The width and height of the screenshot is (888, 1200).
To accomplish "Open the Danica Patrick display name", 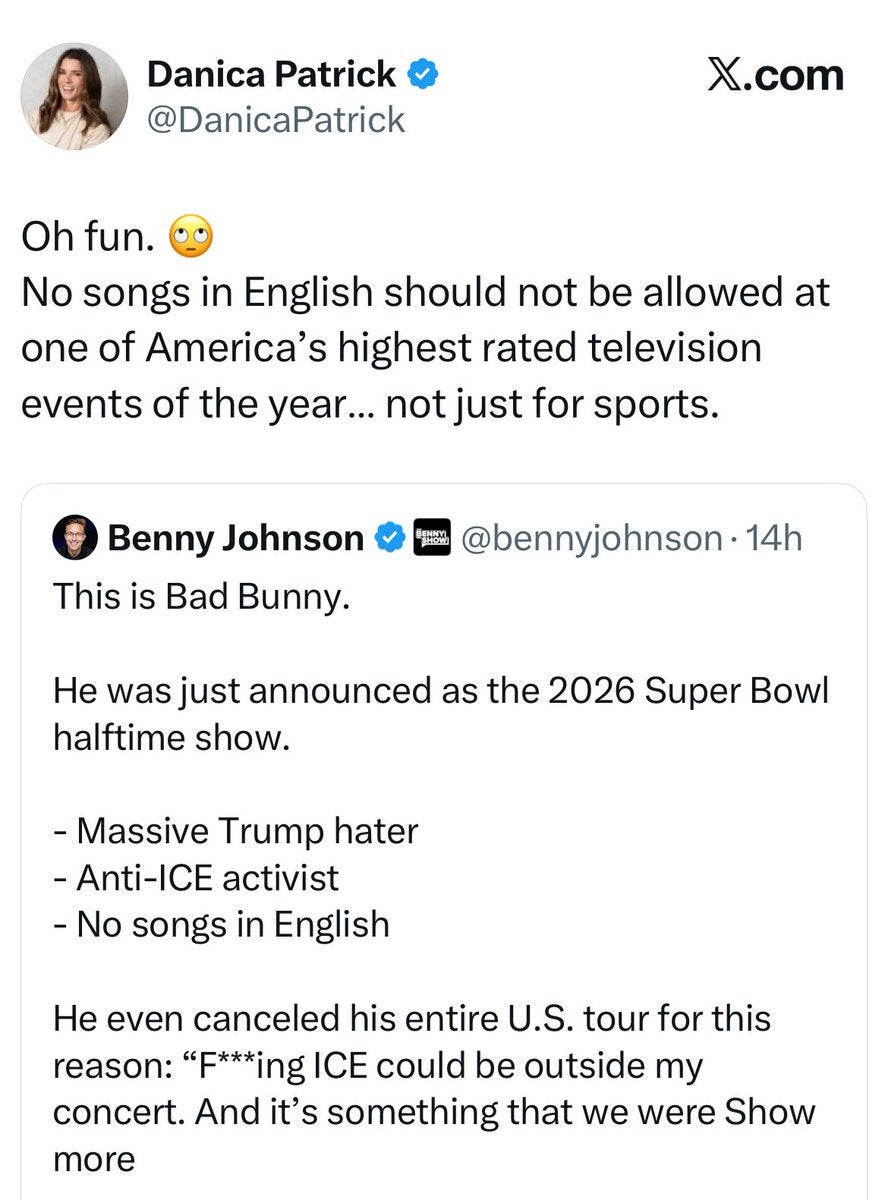I will point(271,73).
